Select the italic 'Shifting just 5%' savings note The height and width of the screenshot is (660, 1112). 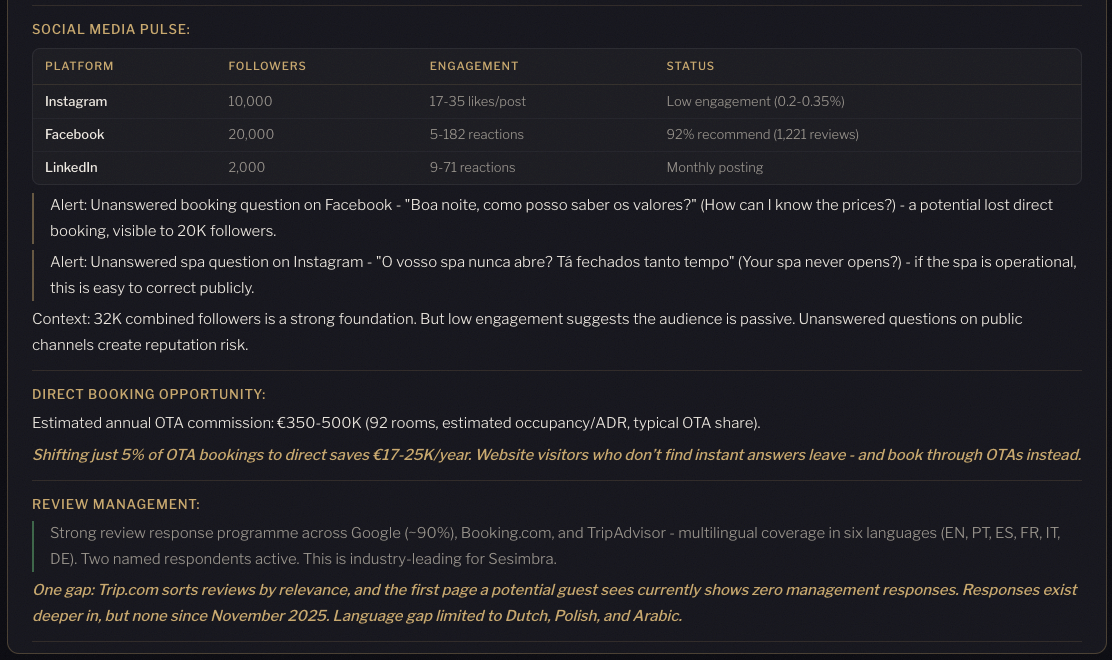(x=556, y=455)
